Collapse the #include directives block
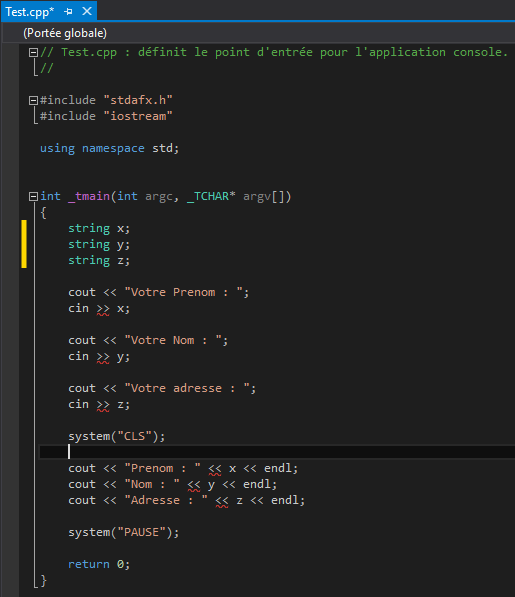The height and width of the screenshot is (597, 515). click(33, 101)
